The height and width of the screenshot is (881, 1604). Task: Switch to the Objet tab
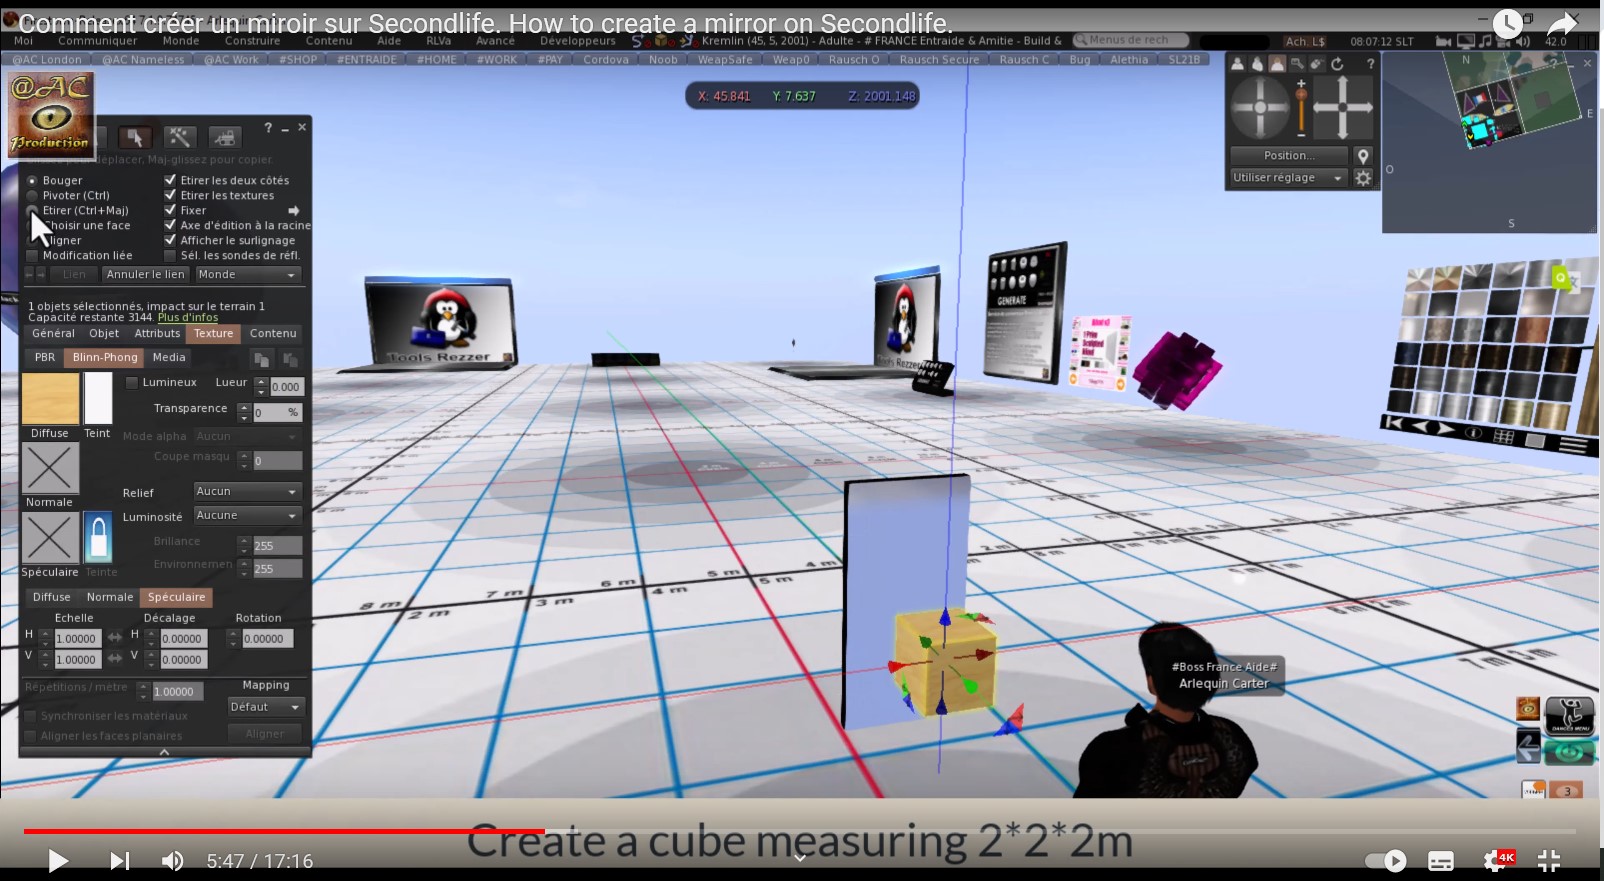coord(104,334)
